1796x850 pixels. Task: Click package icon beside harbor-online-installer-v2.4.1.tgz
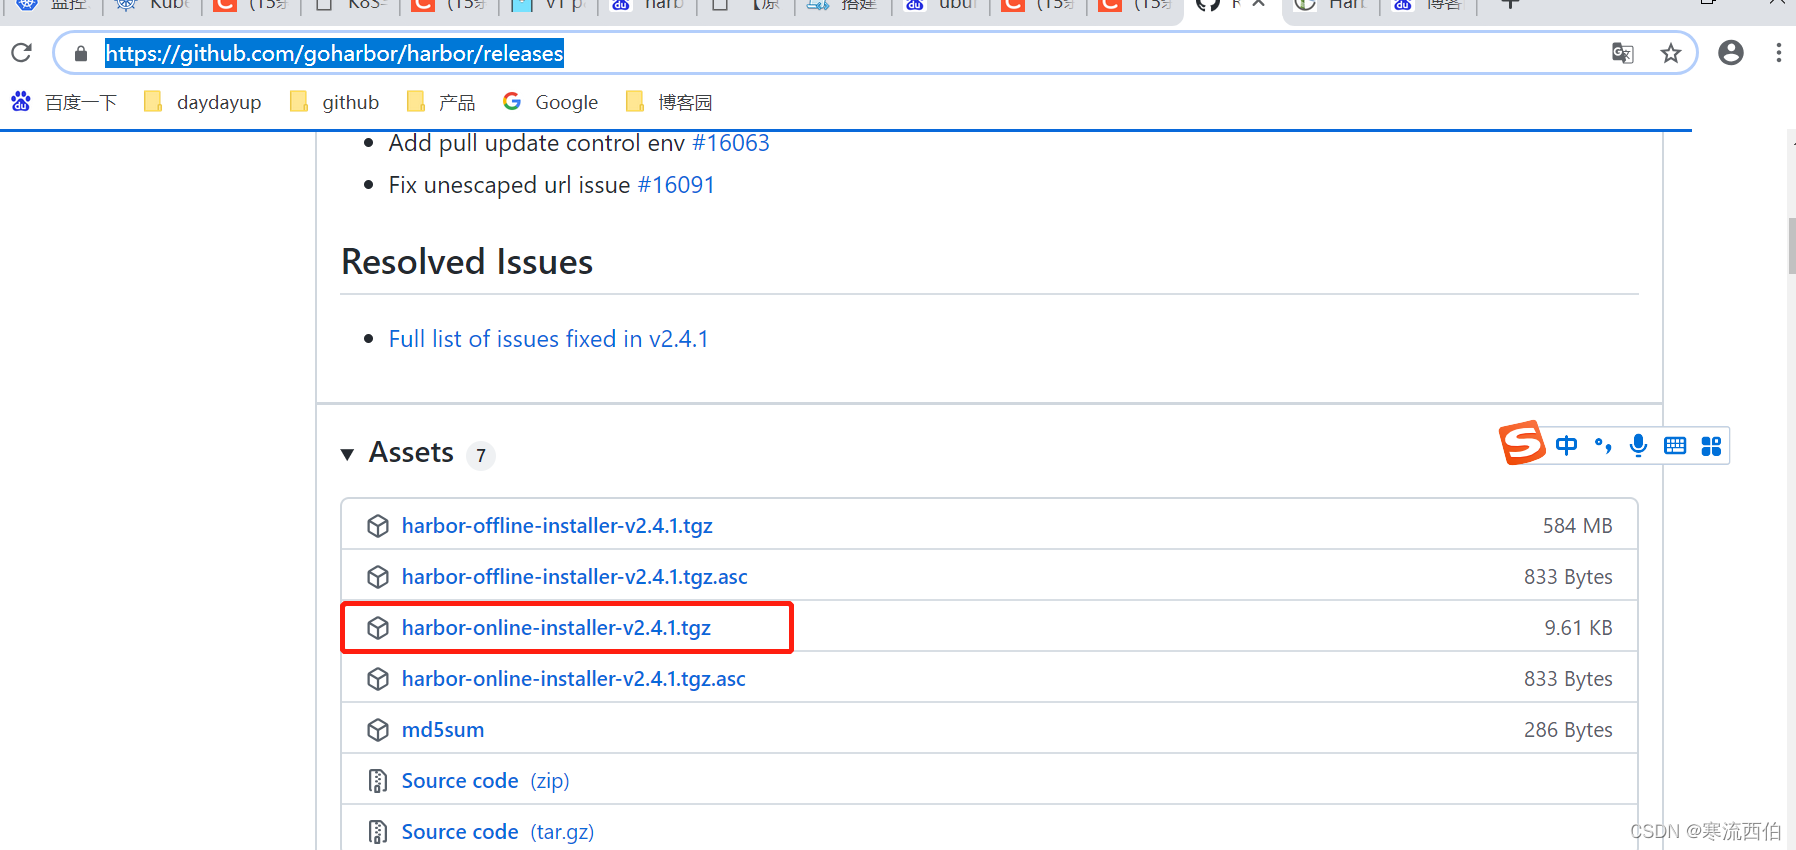378,628
